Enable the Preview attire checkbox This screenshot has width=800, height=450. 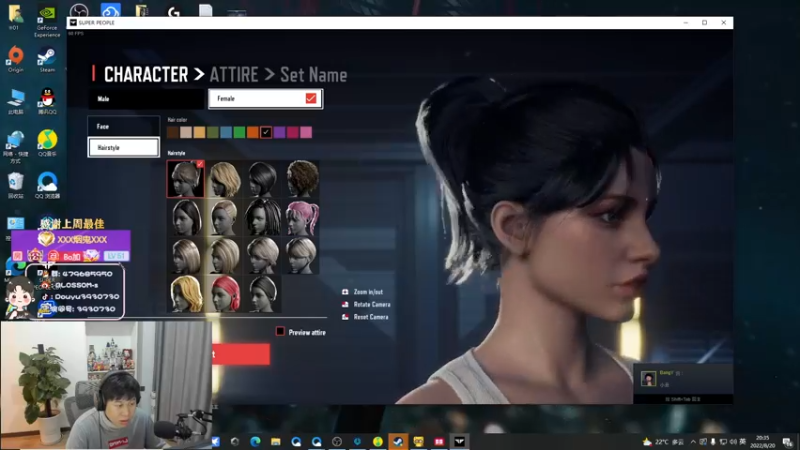point(280,332)
